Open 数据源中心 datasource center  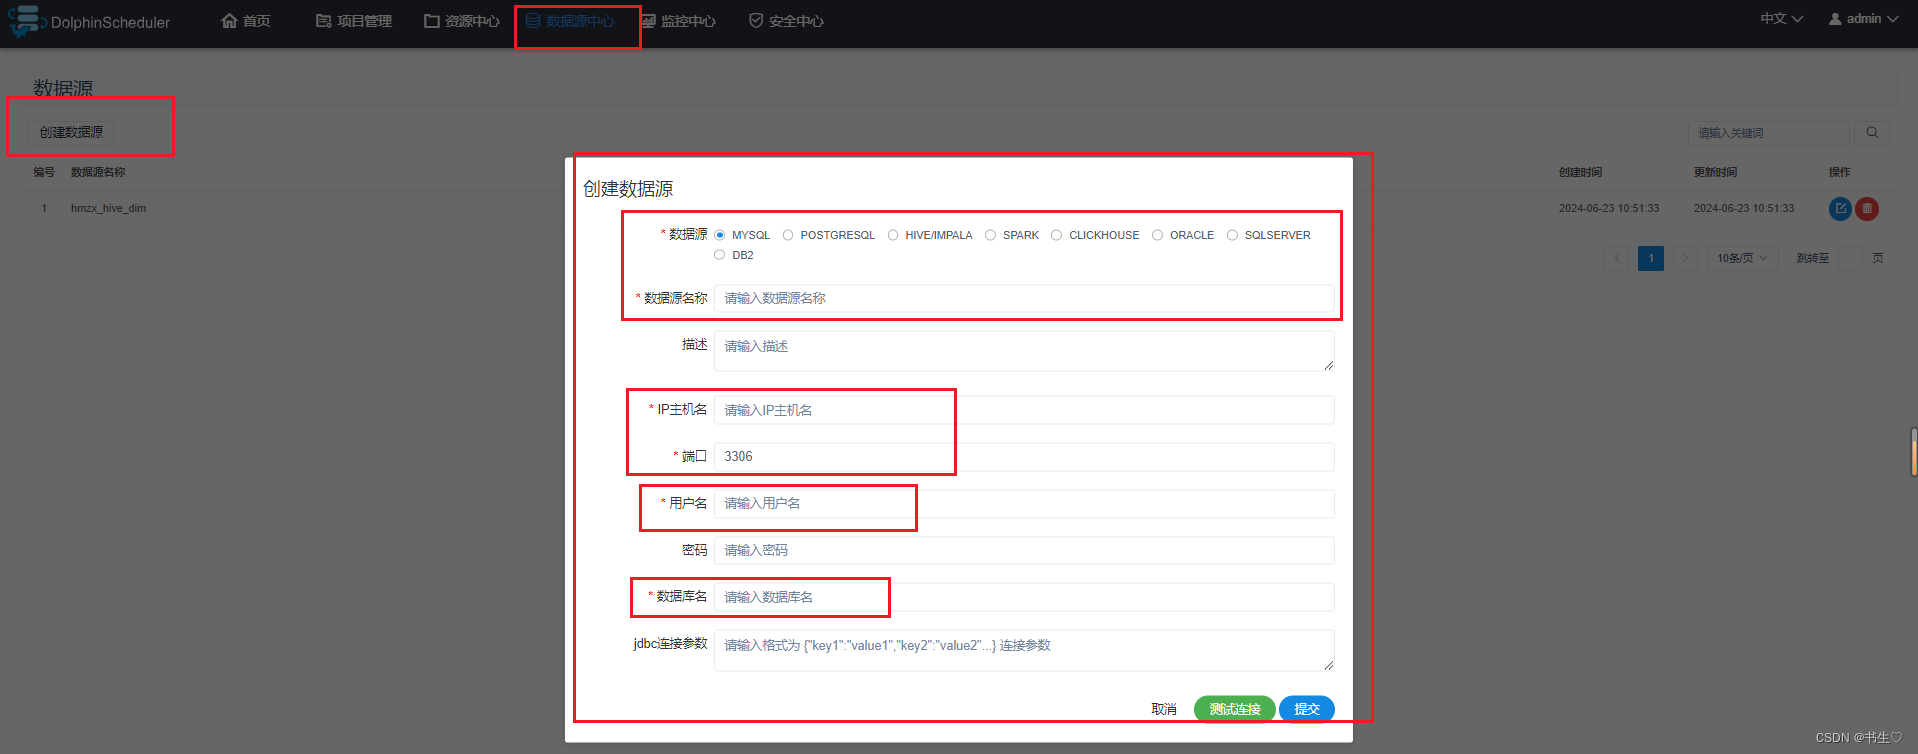[570, 21]
